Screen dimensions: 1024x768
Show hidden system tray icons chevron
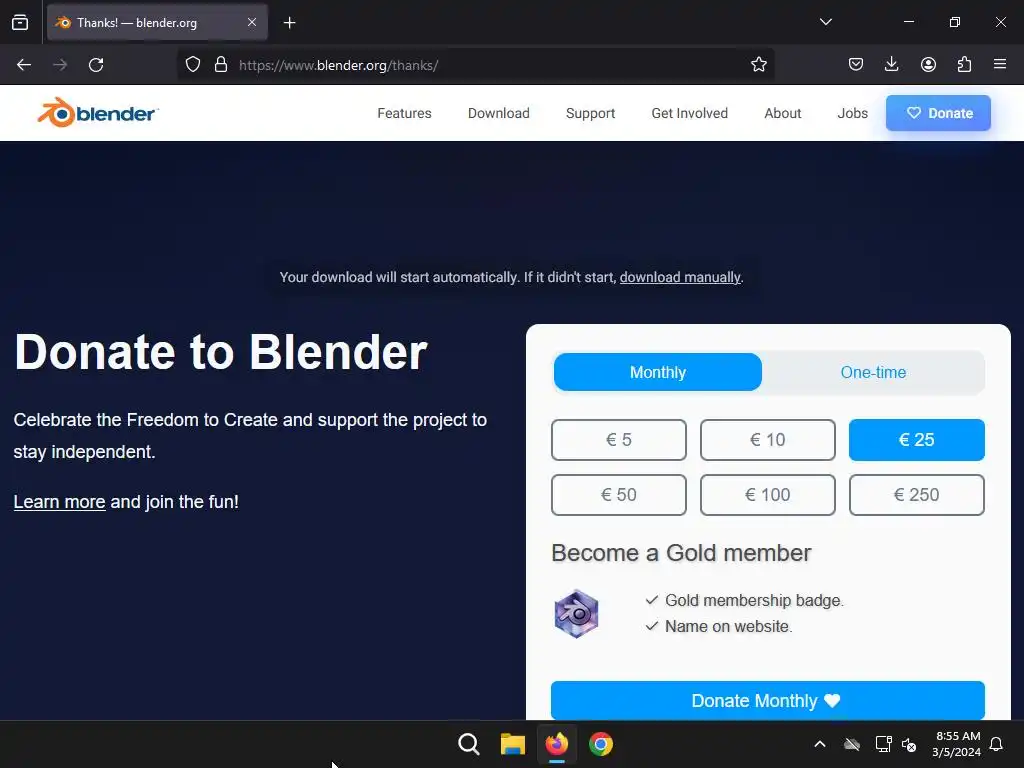820,744
